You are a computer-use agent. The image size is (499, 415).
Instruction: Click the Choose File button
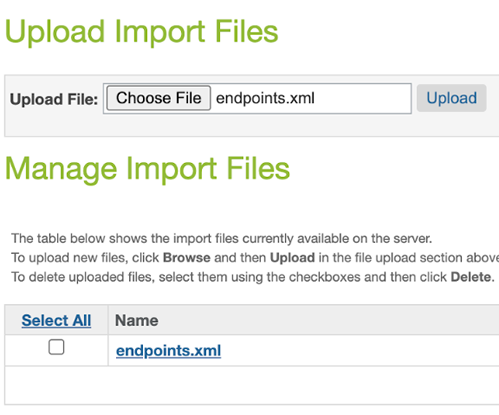click(x=159, y=98)
